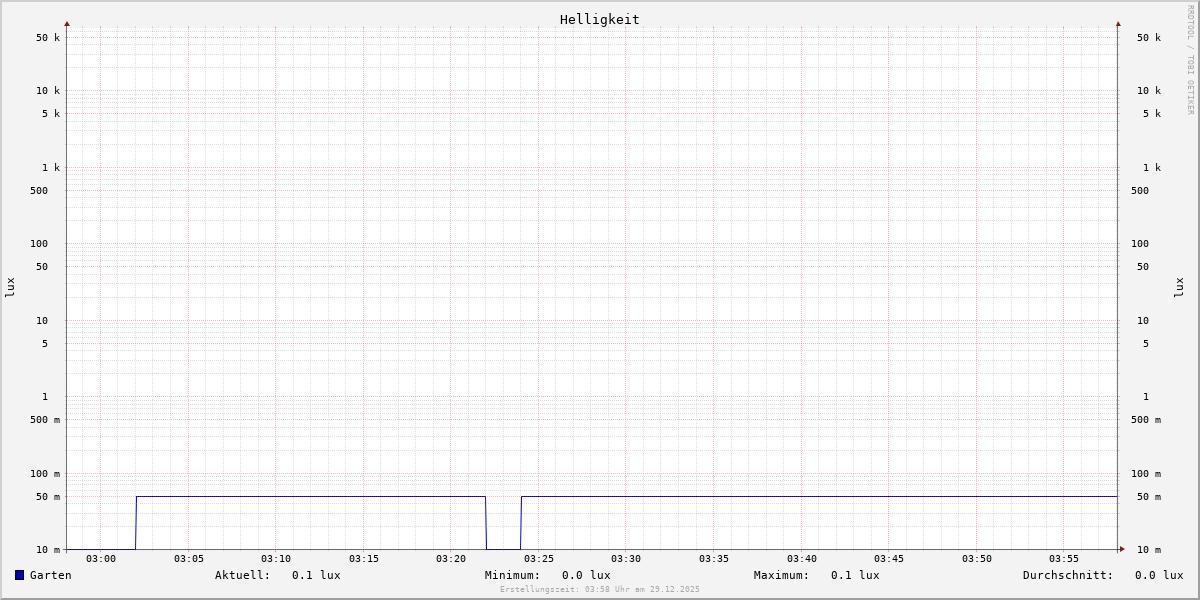
Task: Pick the 03:40 time axis label
Action: [x=802, y=559]
